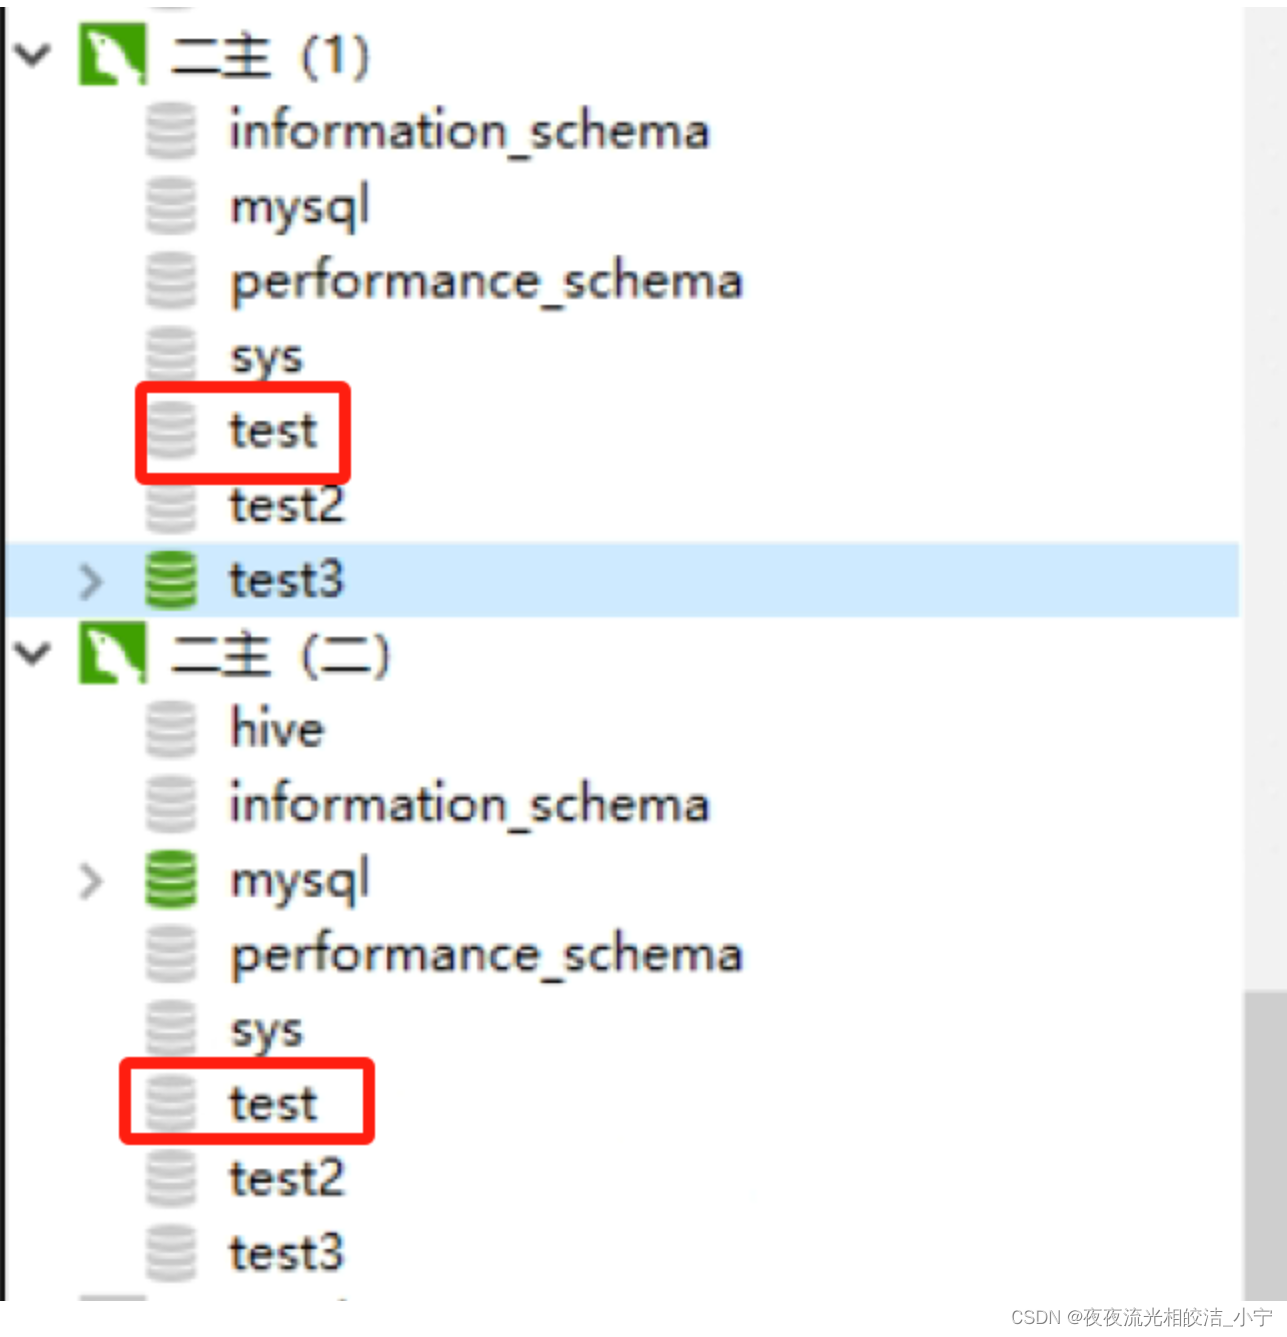This screenshot has width=1287, height=1337.
Task: Expand the test3 database node
Action: [x=90, y=580]
